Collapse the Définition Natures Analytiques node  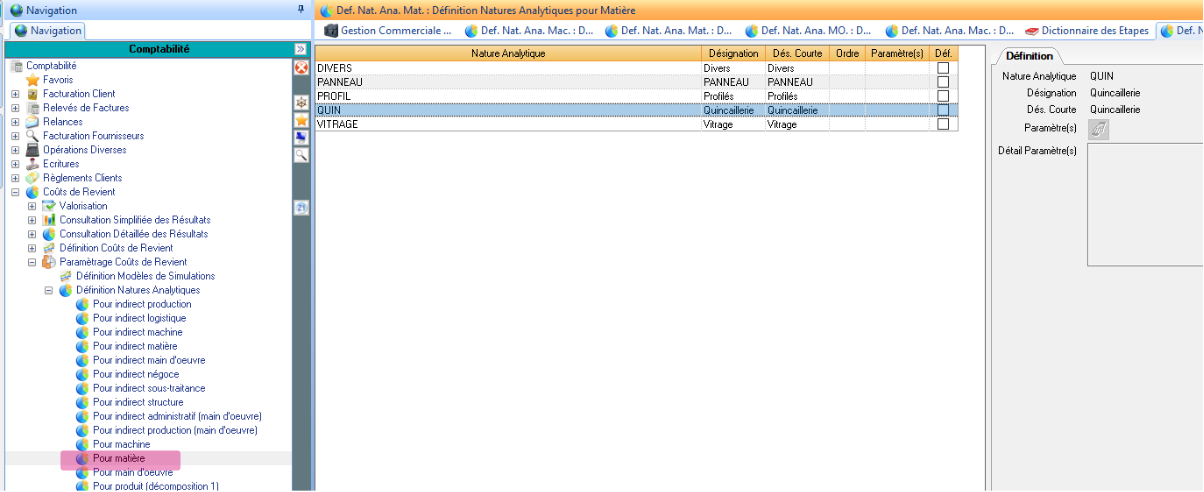coord(48,290)
